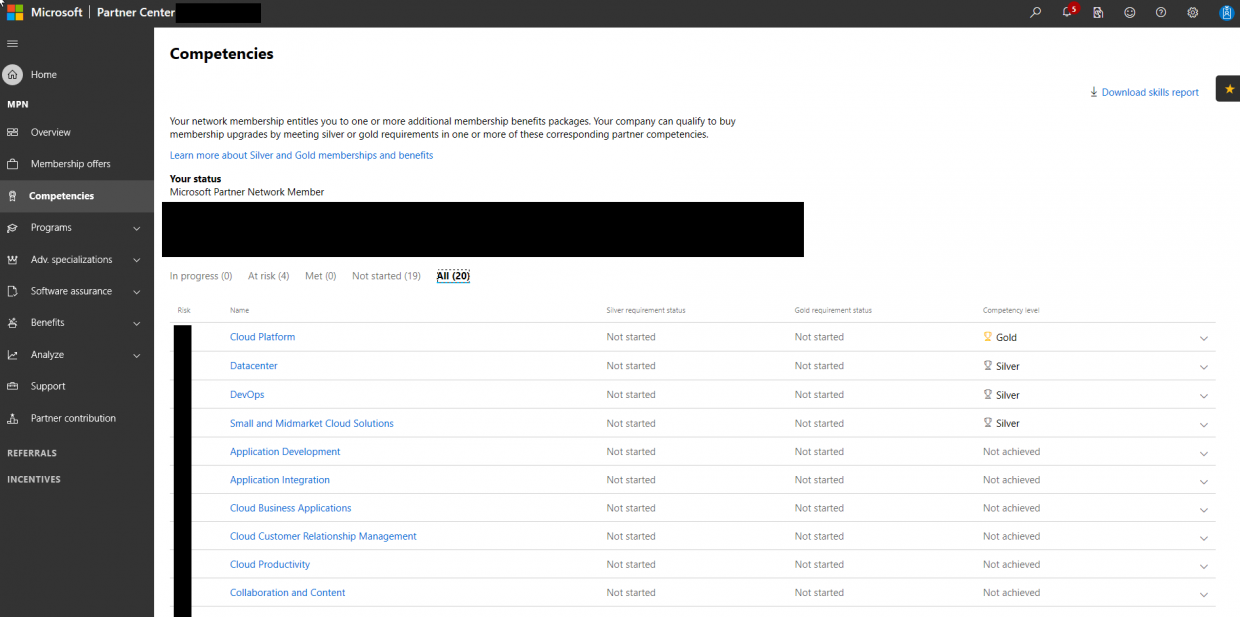Open Learn more about Silver and Gold memberships
The height and width of the screenshot is (617, 1240).
pyautogui.click(x=301, y=155)
